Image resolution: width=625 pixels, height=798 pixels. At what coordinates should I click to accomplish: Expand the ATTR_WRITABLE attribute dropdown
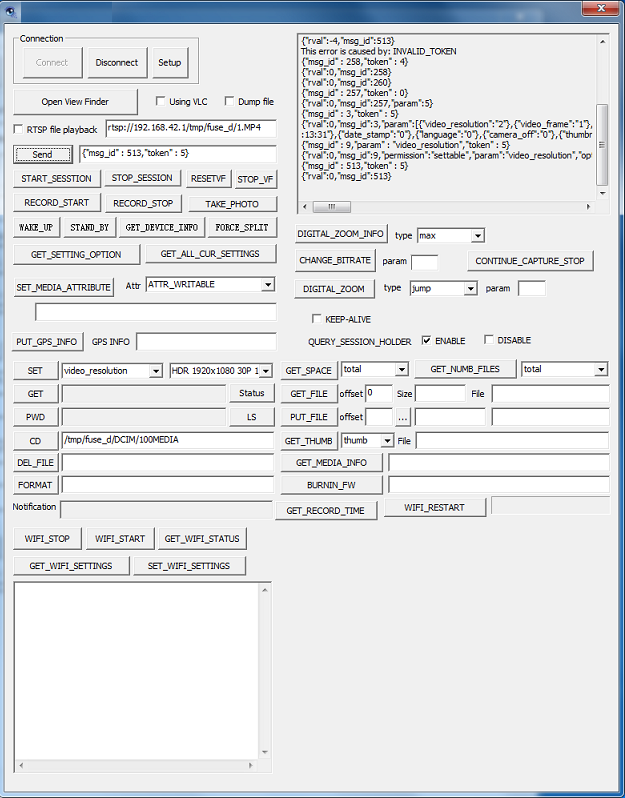(268, 284)
